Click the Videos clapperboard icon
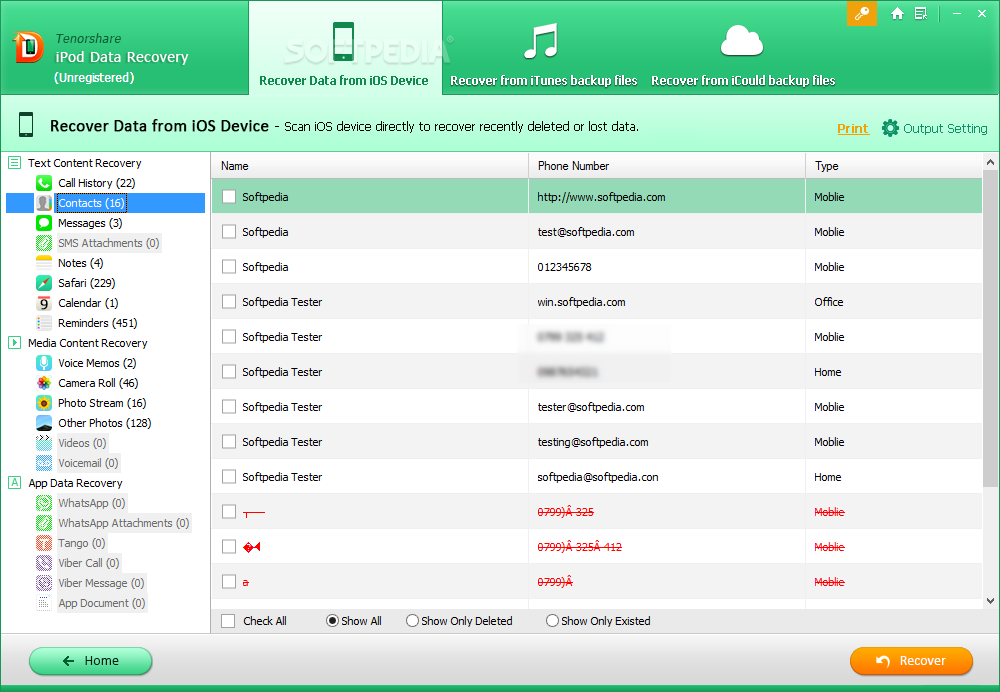 pyautogui.click(x=44, y=443)
